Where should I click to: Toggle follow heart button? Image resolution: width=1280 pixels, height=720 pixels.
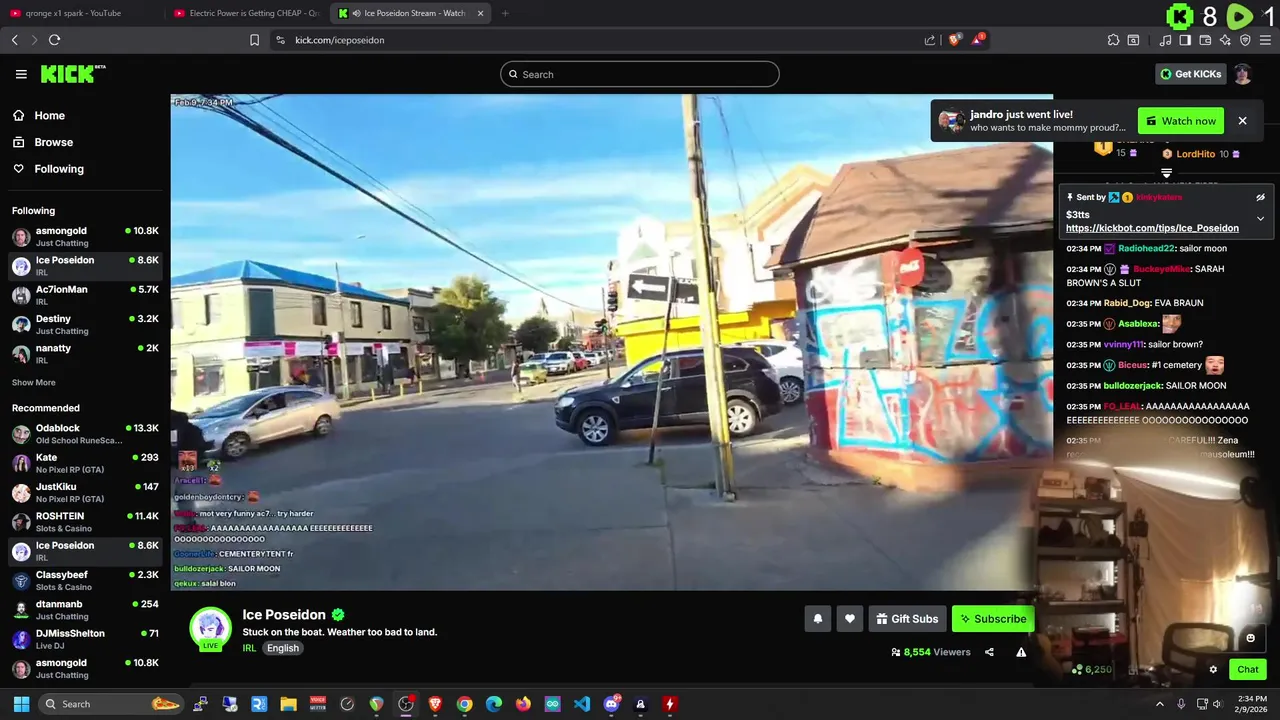[x=850, y=619]
